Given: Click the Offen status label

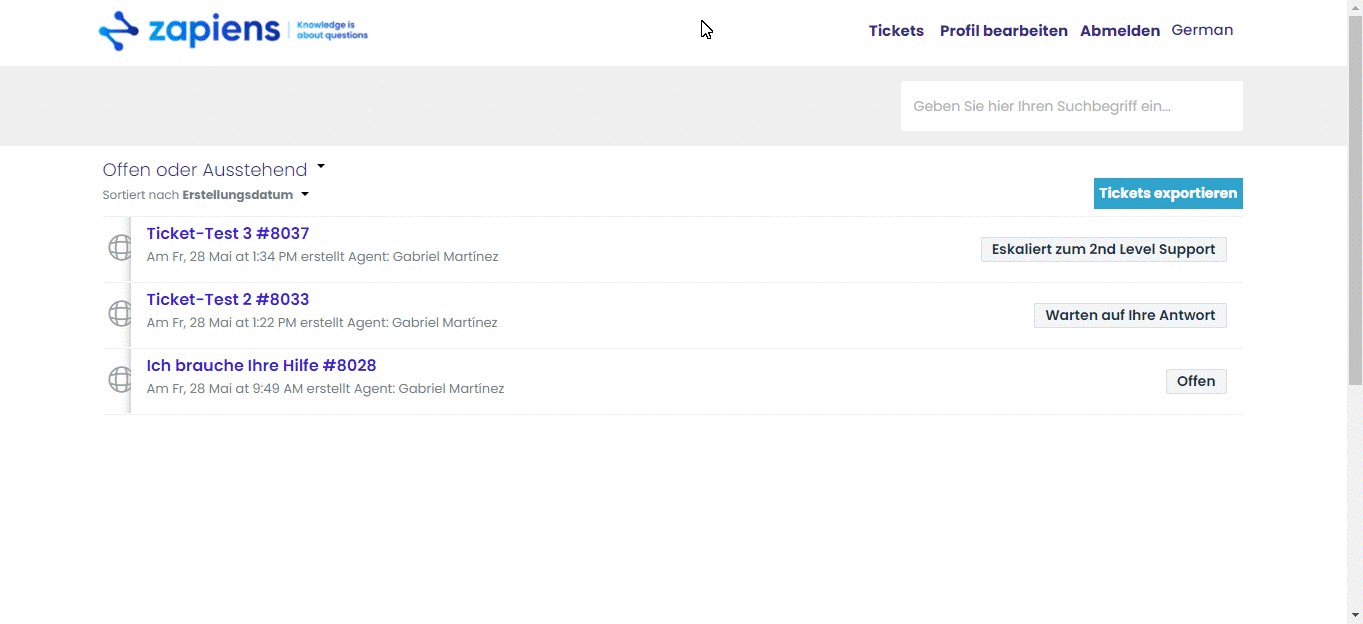Looking at the screenshot, I should point(1196,381).
